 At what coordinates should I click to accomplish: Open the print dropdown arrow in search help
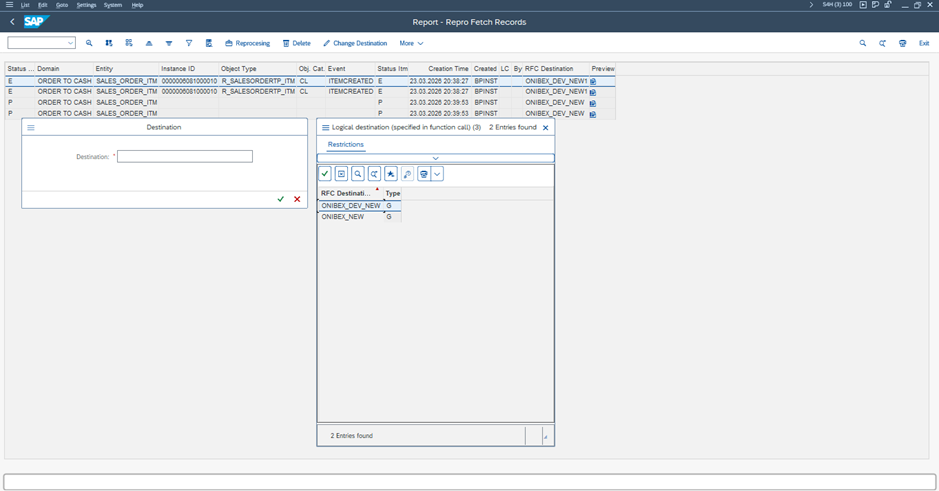pyautogui.click(x=437, y=174)
